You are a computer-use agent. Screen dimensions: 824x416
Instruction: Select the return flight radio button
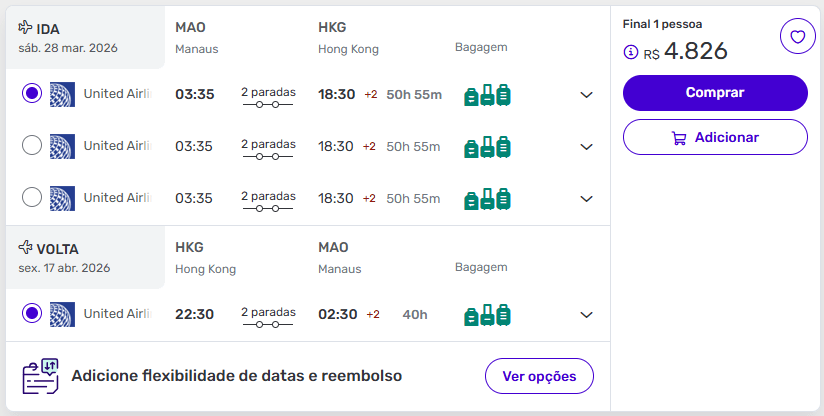tap(32, 314)
